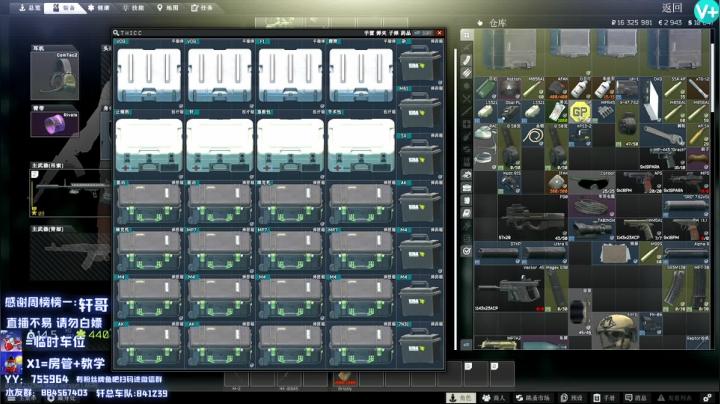
Task: Open the 预设 presets menu
Action: click(x=572, y=398)
